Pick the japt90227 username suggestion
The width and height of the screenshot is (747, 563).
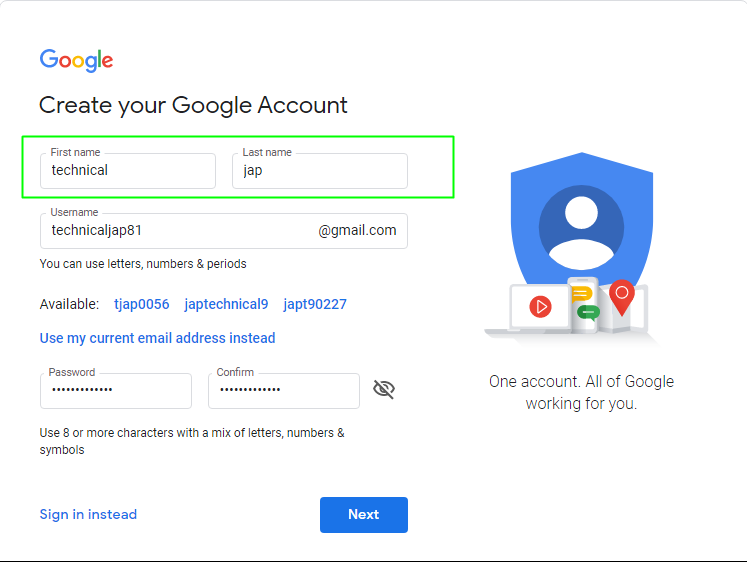tap(315, 304)
